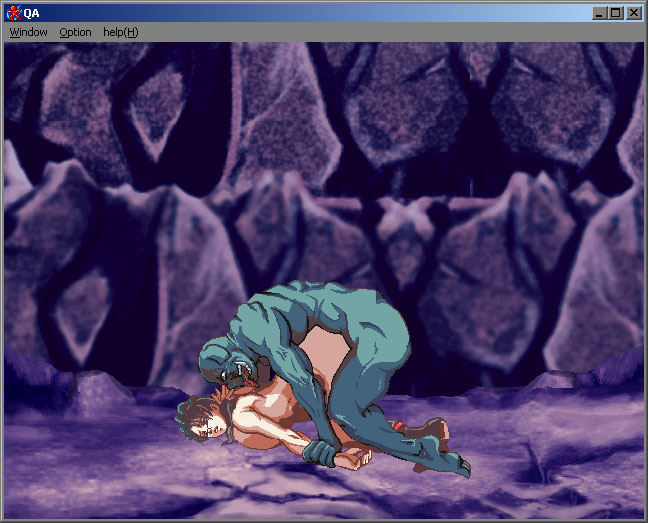Close the QA window
The height and width of the screenshot is (523, 648).
(634, 13)
